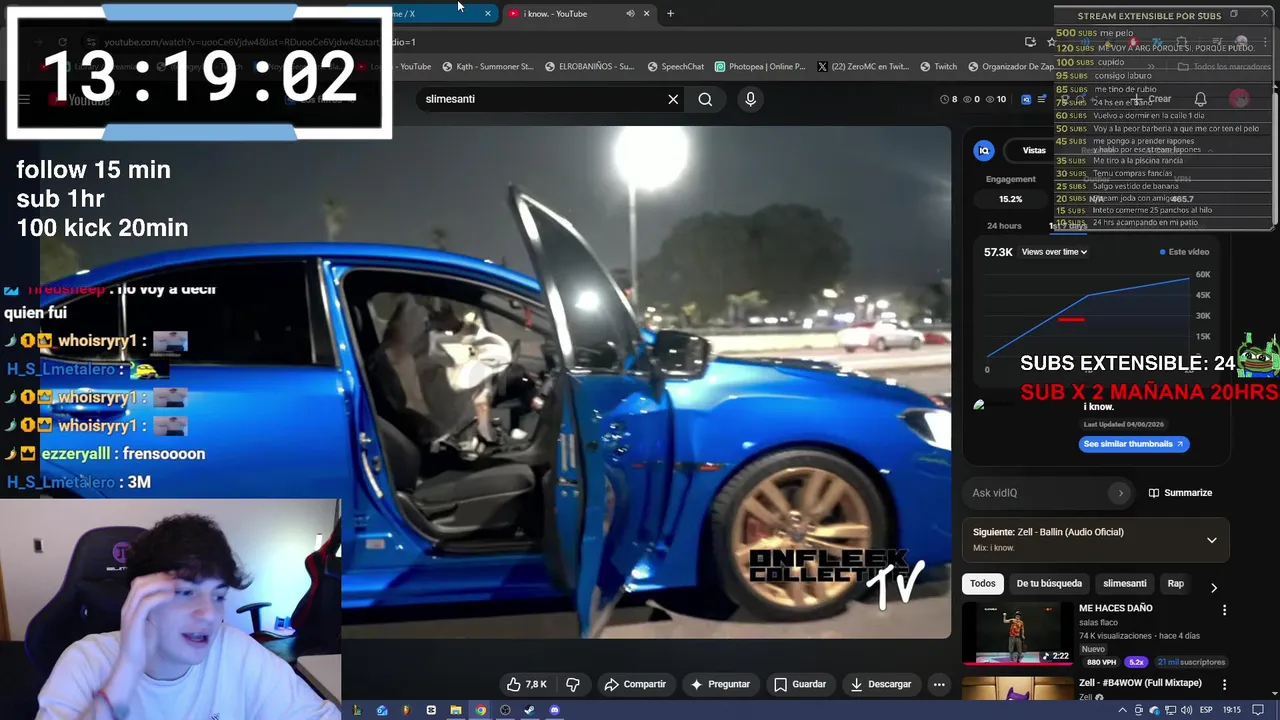Open Steam from the taskbar
The width and height of the screenshot is (1280, 720).
(529, 711)
